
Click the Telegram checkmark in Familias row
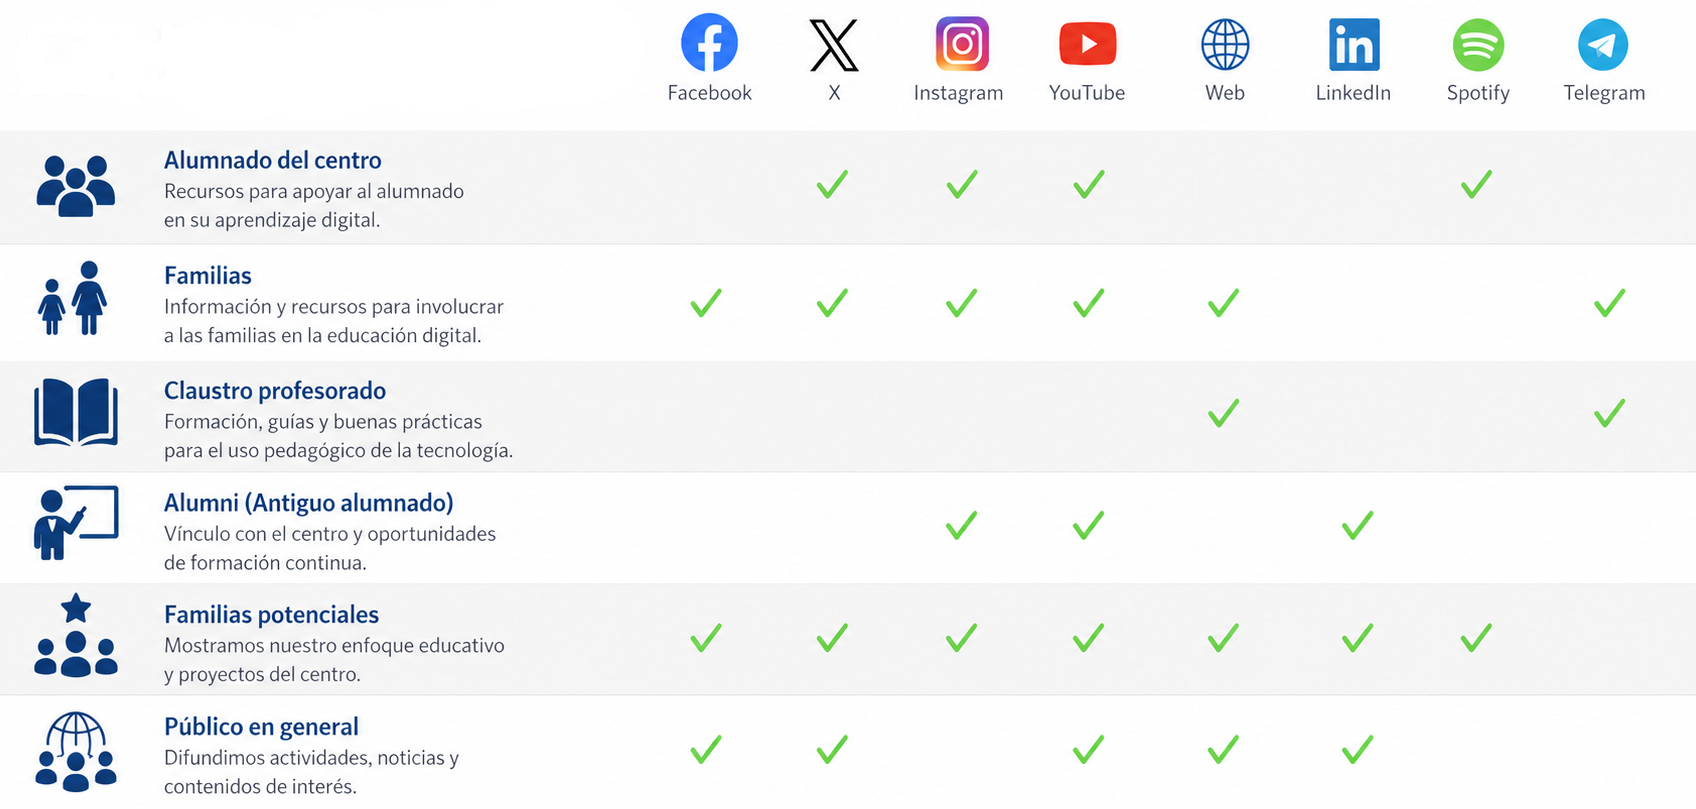(x=1609, y=303)
